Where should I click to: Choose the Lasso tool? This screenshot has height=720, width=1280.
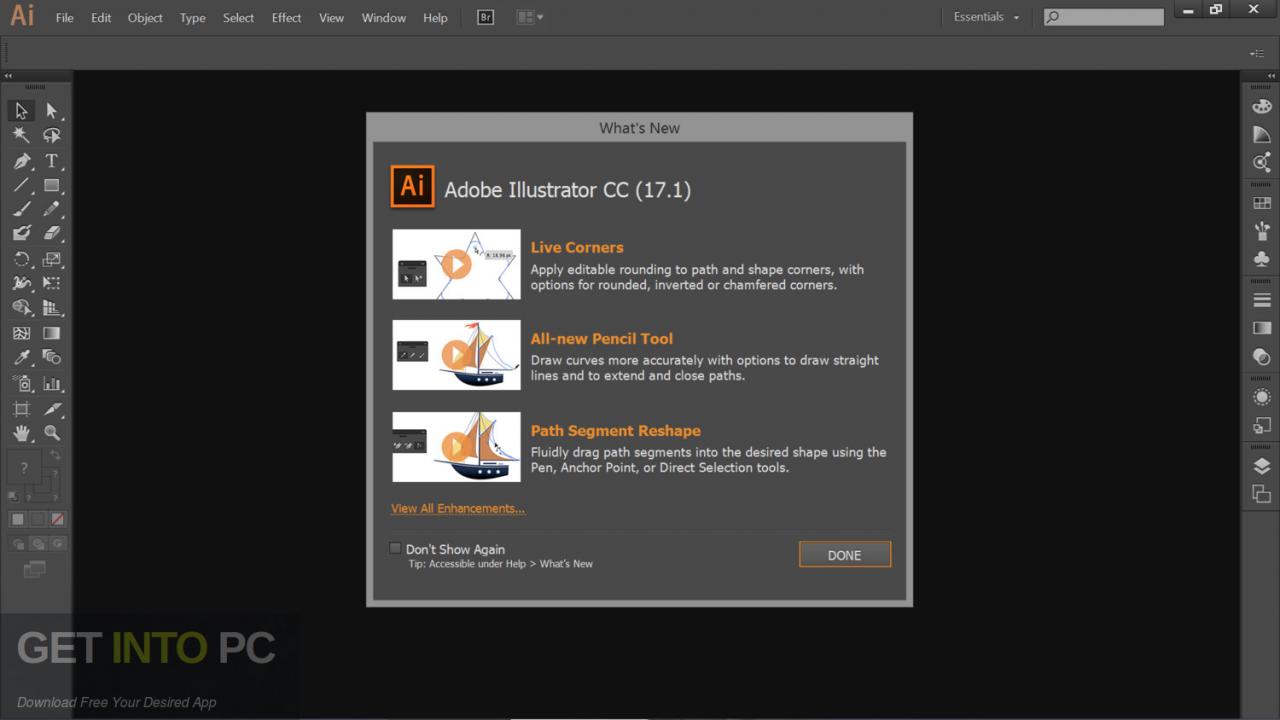[x=52, y=135]
